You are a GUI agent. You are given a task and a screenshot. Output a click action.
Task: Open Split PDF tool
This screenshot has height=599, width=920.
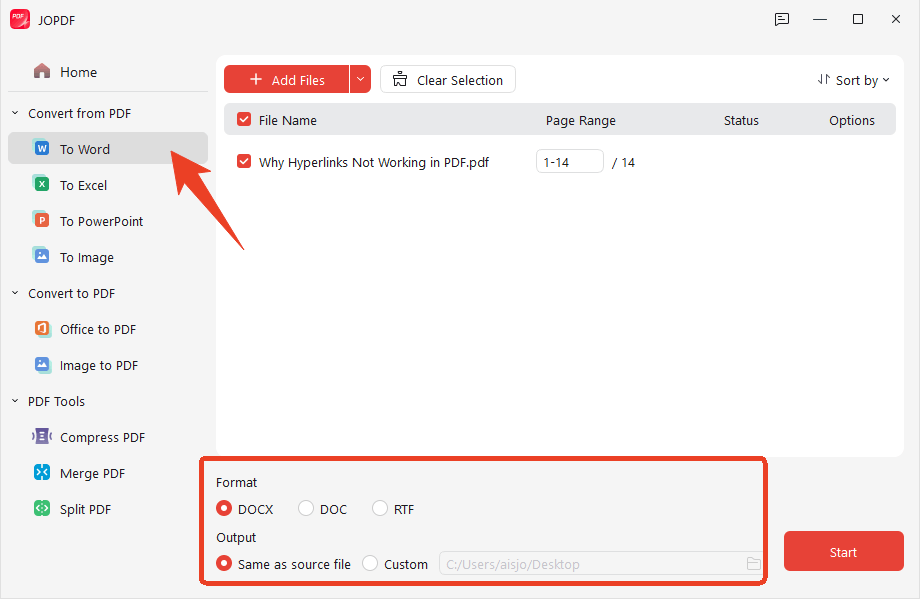[108, 509]
